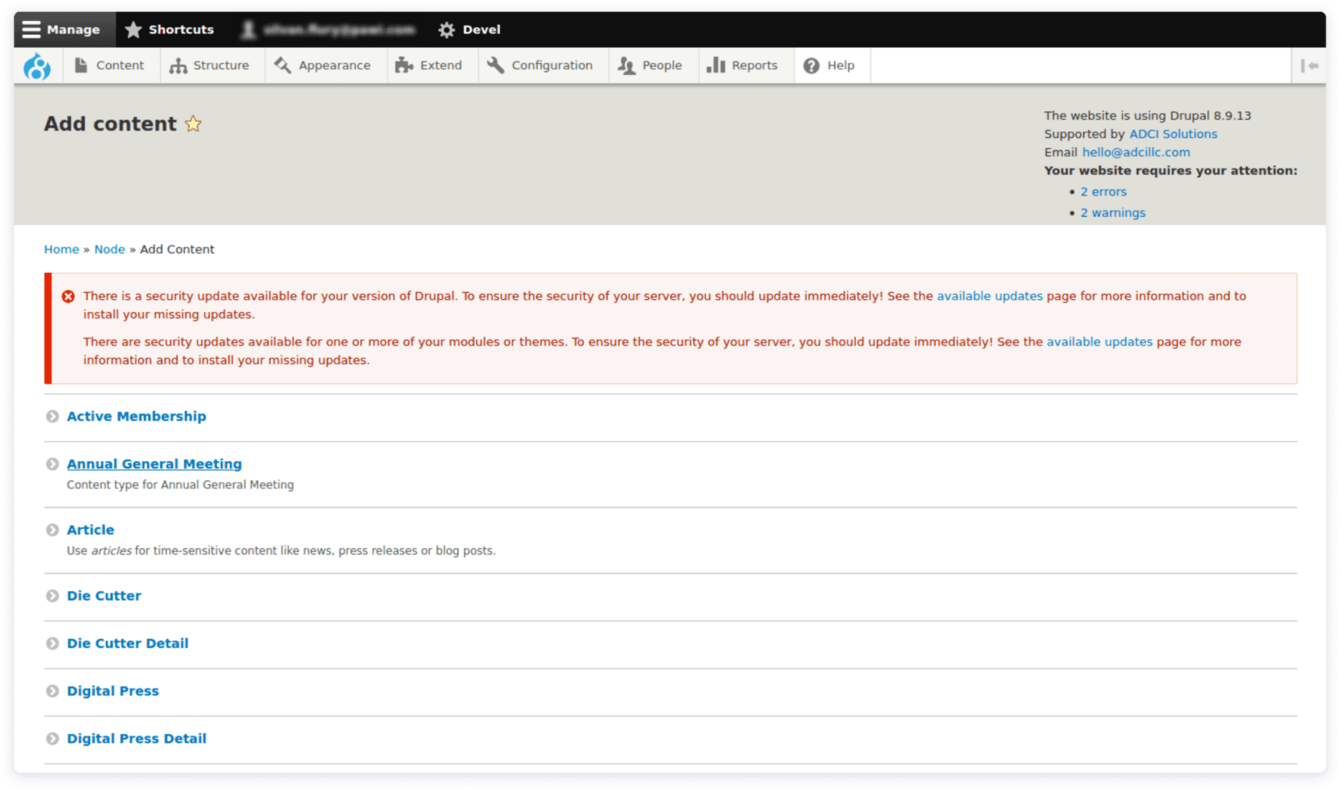1340x789 pixels.
Task: Click the Help question mark icon
Action: tap(811, 65)
